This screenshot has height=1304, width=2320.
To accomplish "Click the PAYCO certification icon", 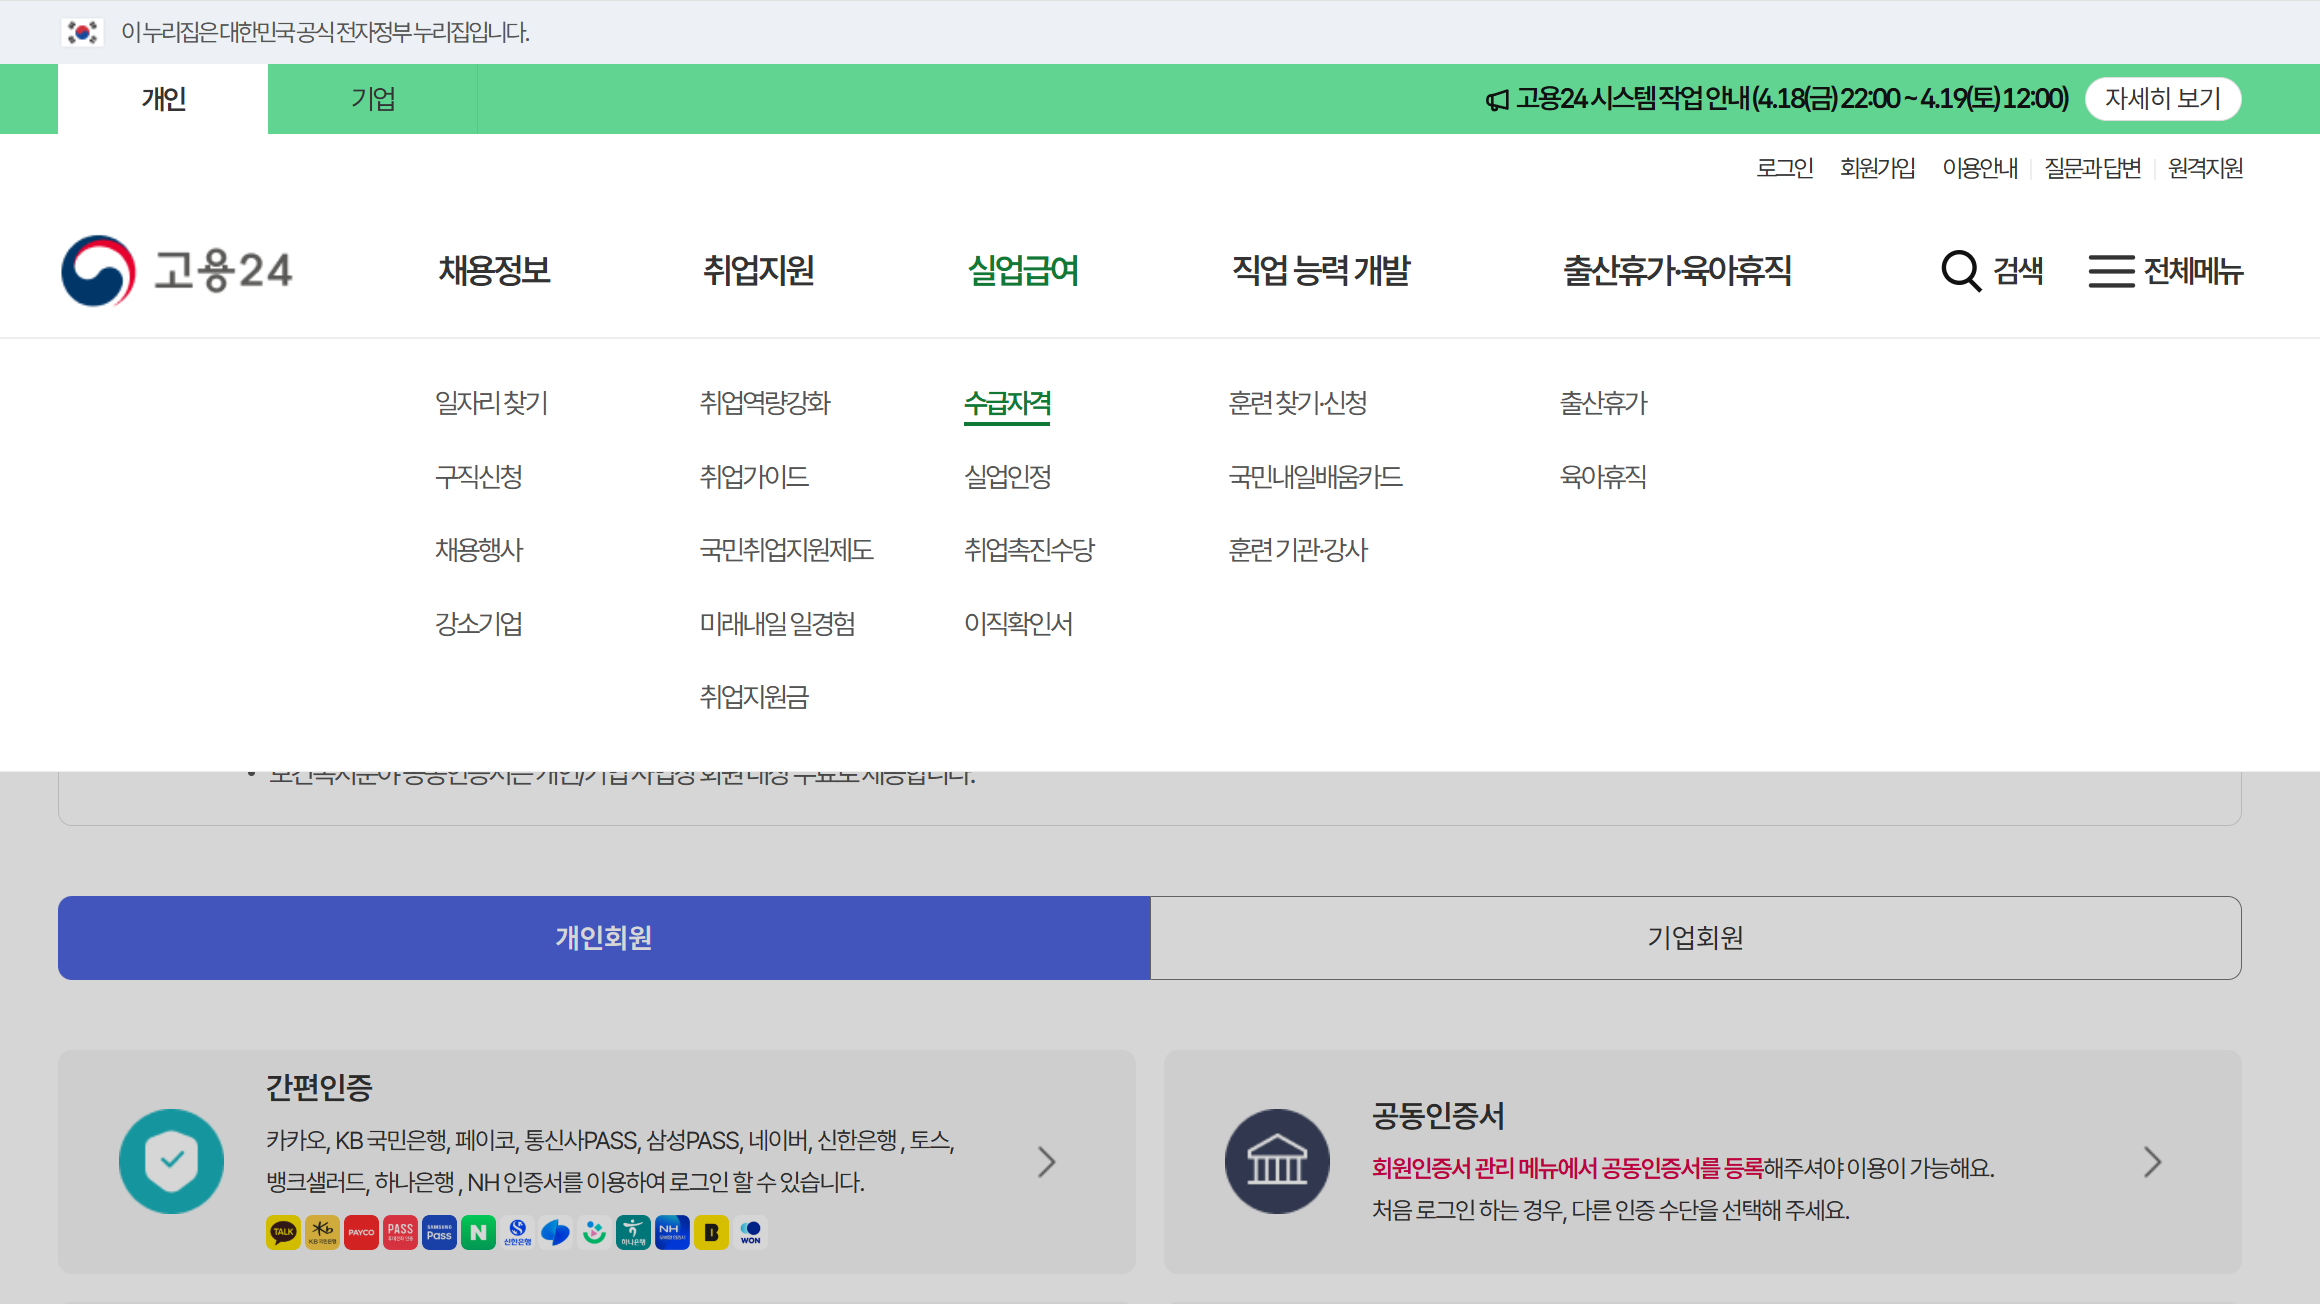I will pos(361,1232).
